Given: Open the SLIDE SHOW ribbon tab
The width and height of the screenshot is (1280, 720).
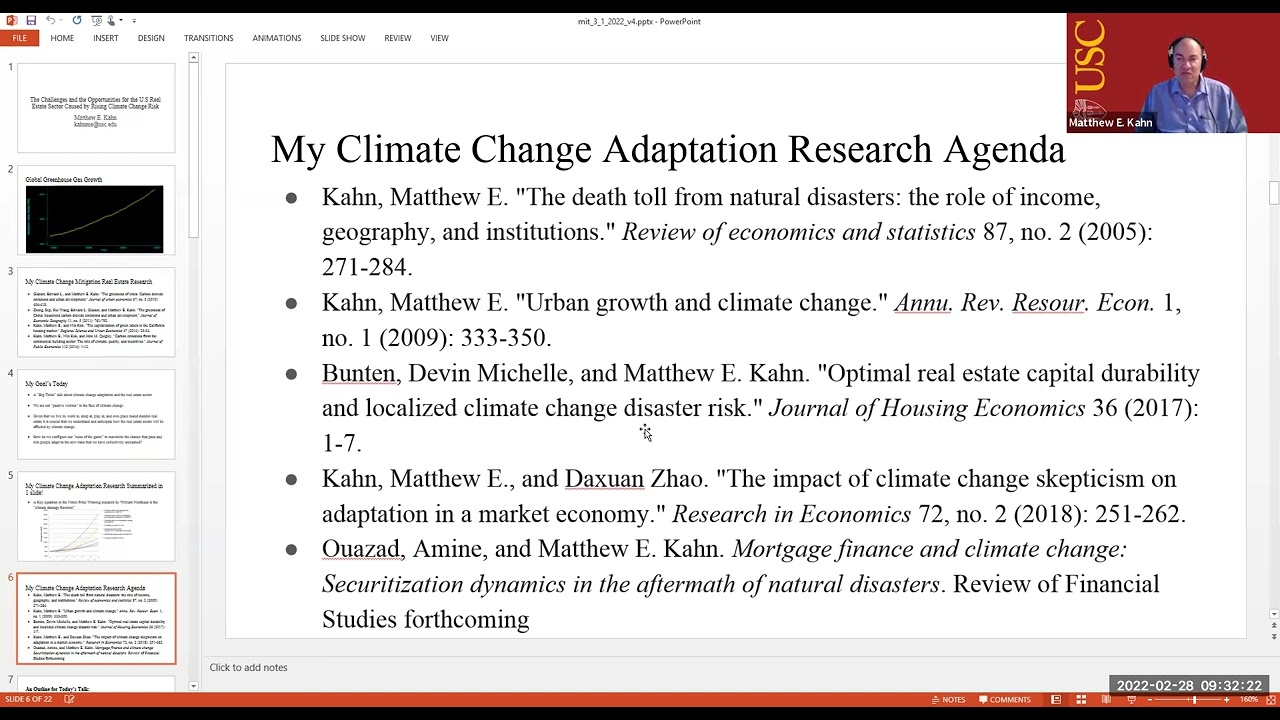Looking at the screenshot, I should [343, 38].
